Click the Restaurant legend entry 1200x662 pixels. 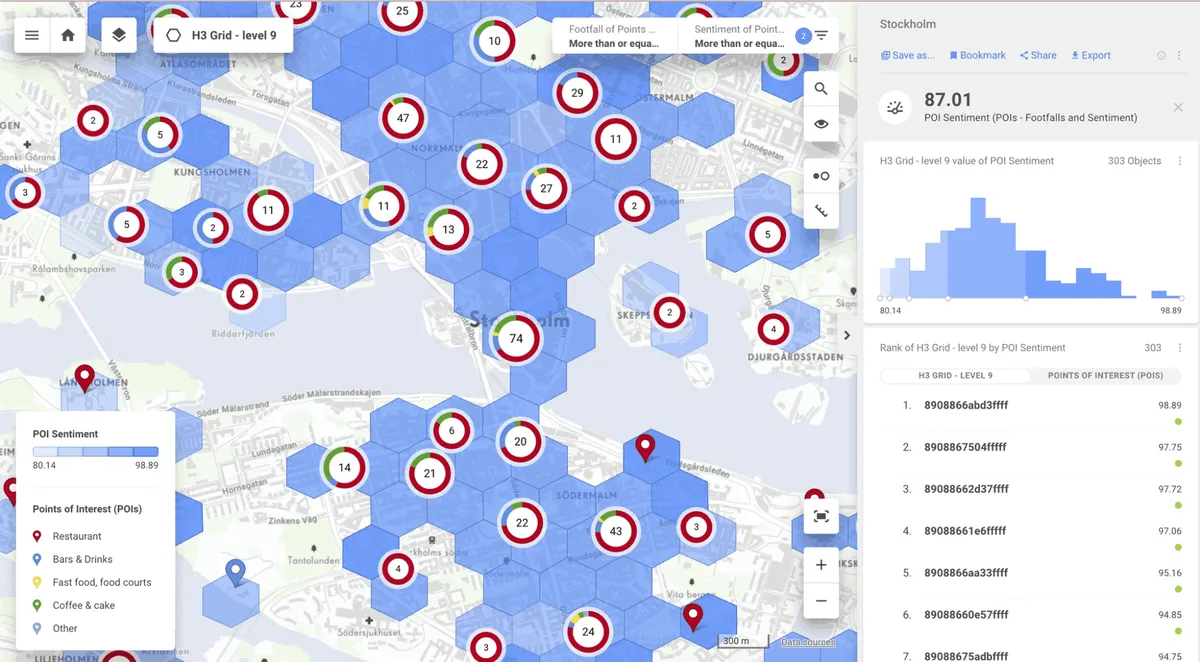(x=77, y=537)
